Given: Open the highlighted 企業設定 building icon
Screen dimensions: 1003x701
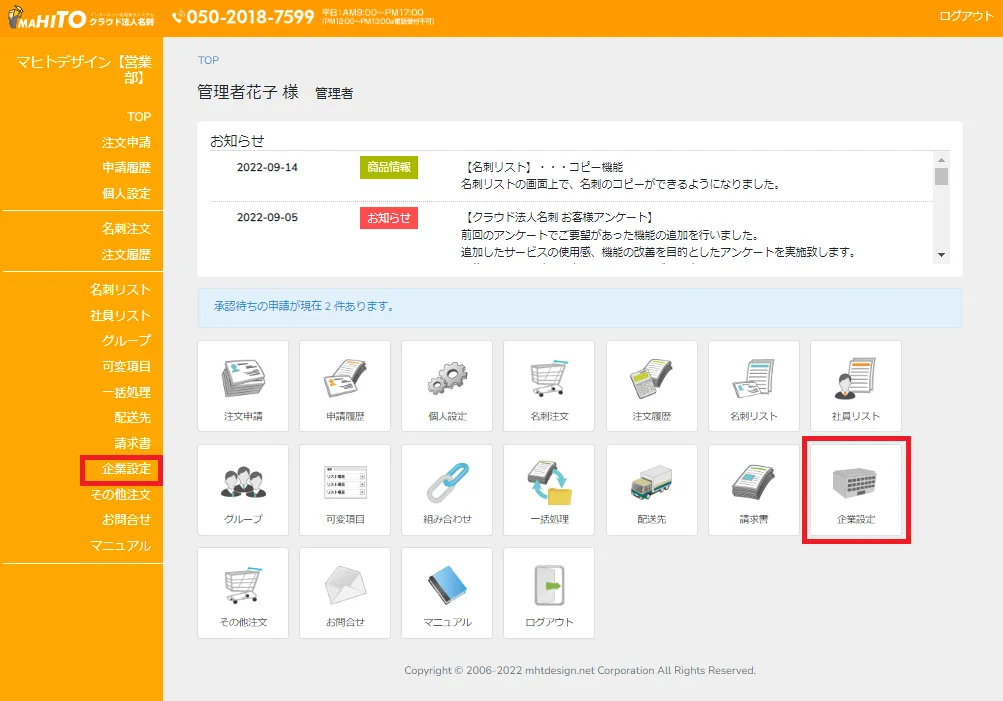Looking at the screenshot, I should click(855, 490).
